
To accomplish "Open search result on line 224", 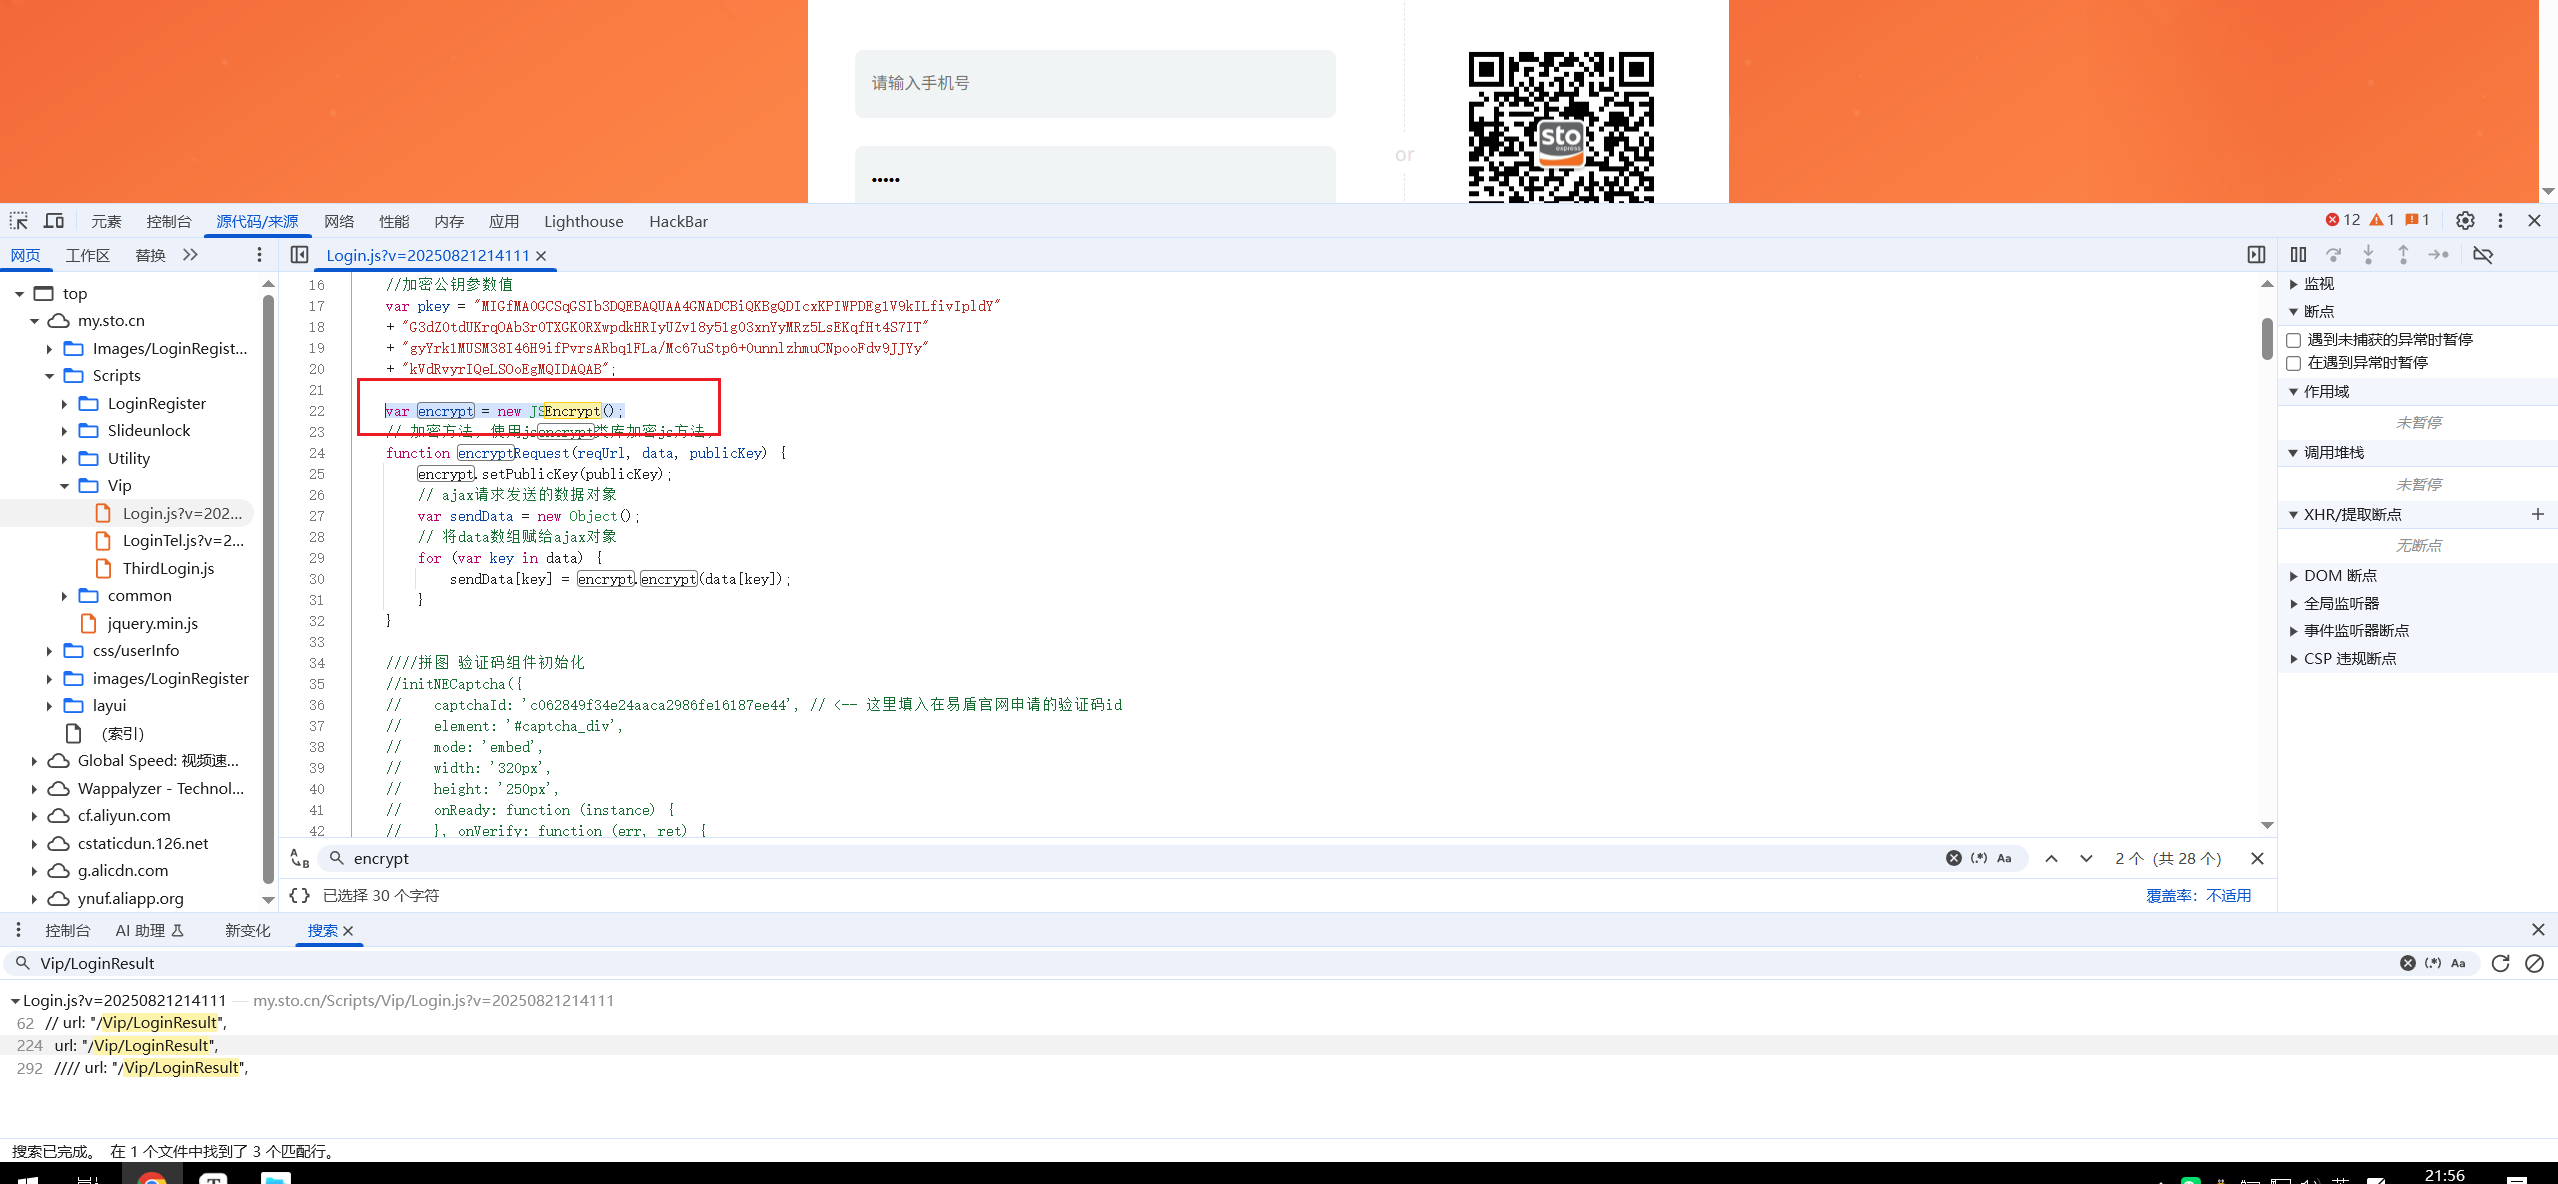I will (135, 1045).
